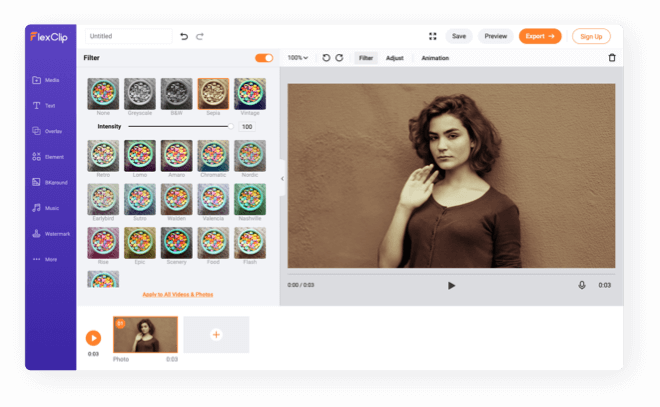Select the None filter
Screen dimensions: 660x407
[103, 94]
